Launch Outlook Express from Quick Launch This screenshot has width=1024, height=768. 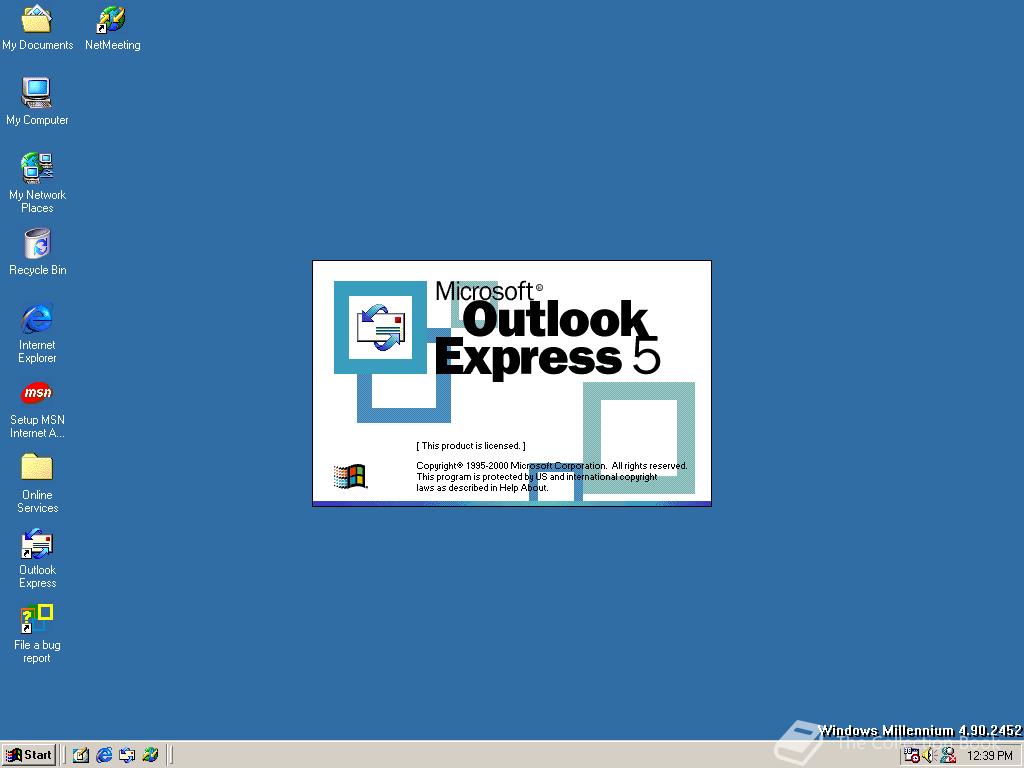(x=127, y=755)
